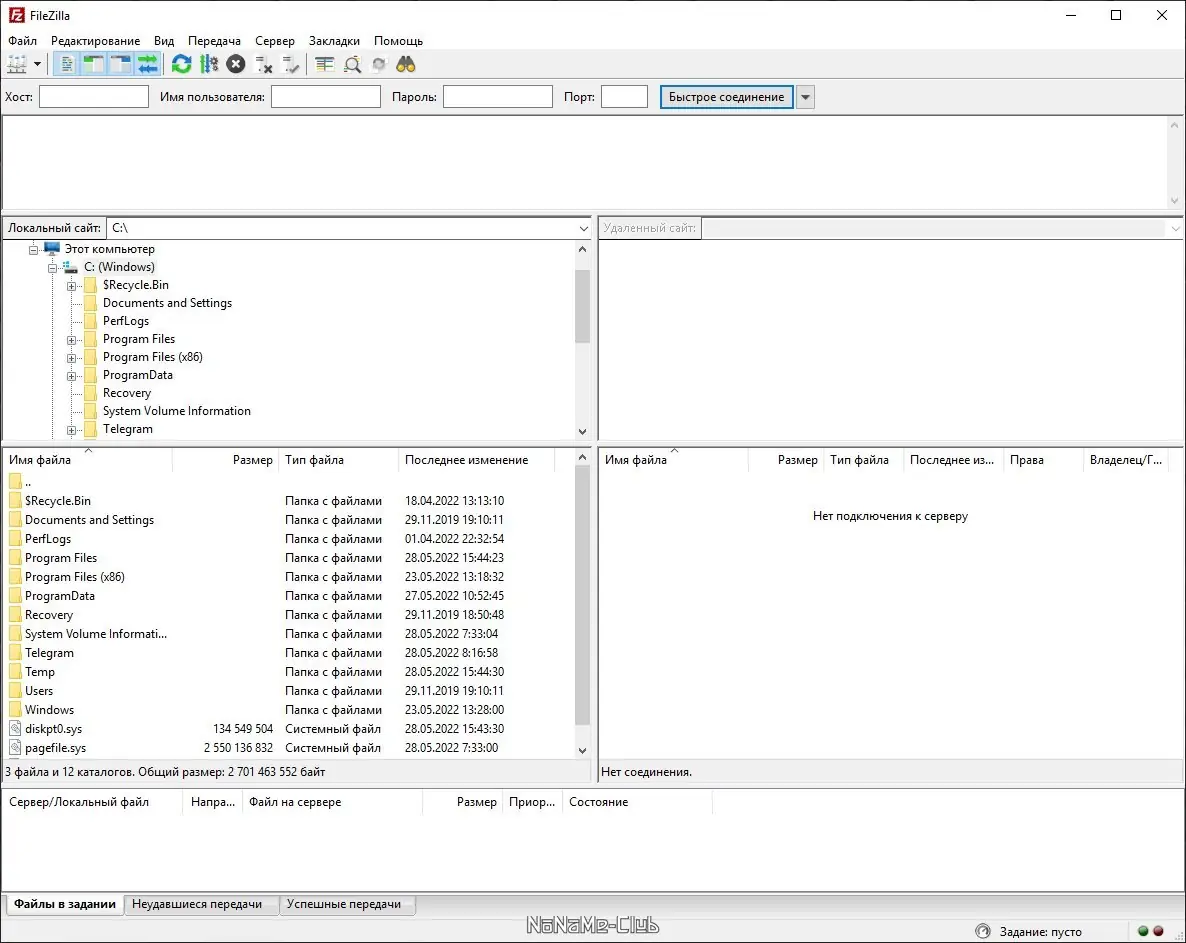The image size is (1186, 943).
Task: Click the 'Хост' input field
Action: click(94, 97)
